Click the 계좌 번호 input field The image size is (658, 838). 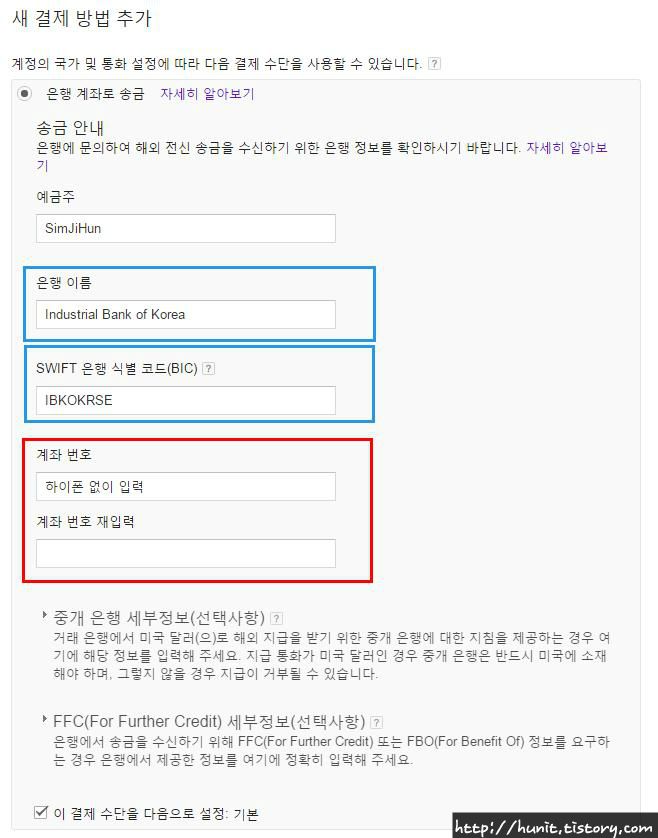click(x=186, y=486)
